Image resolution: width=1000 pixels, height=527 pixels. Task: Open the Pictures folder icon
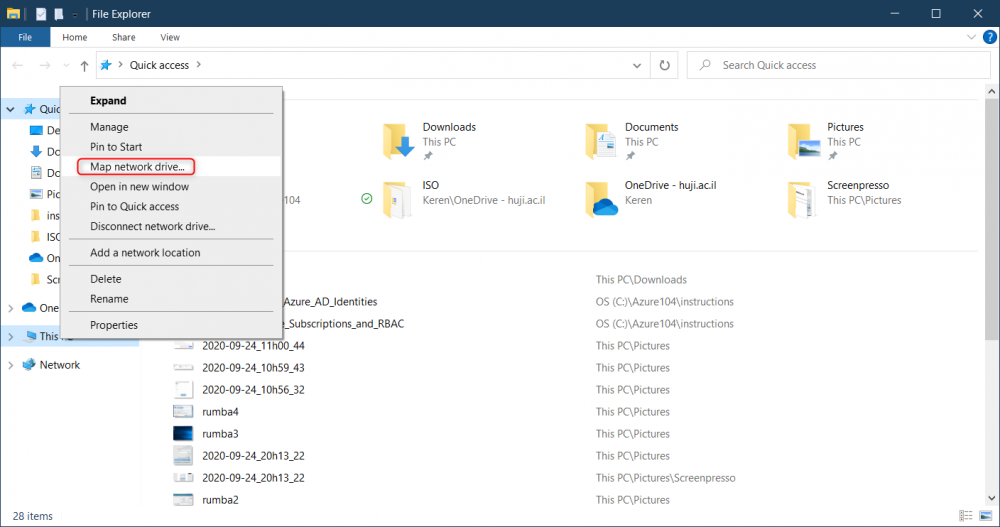804,141
